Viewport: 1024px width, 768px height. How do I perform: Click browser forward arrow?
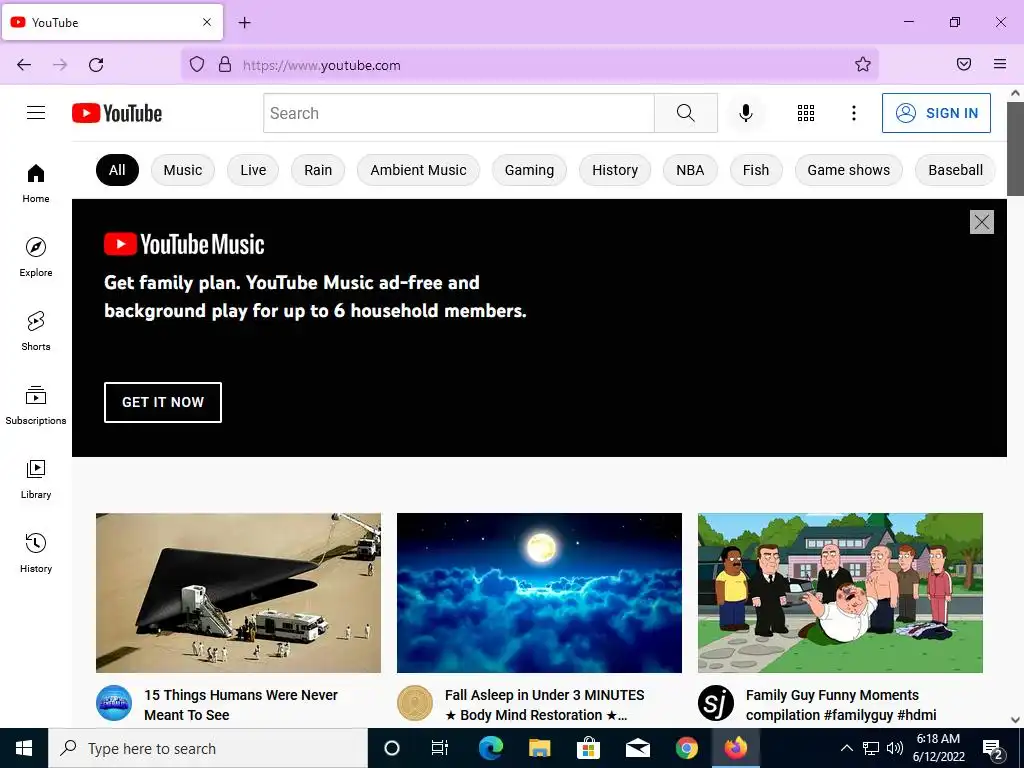click(x=60, y=65)
